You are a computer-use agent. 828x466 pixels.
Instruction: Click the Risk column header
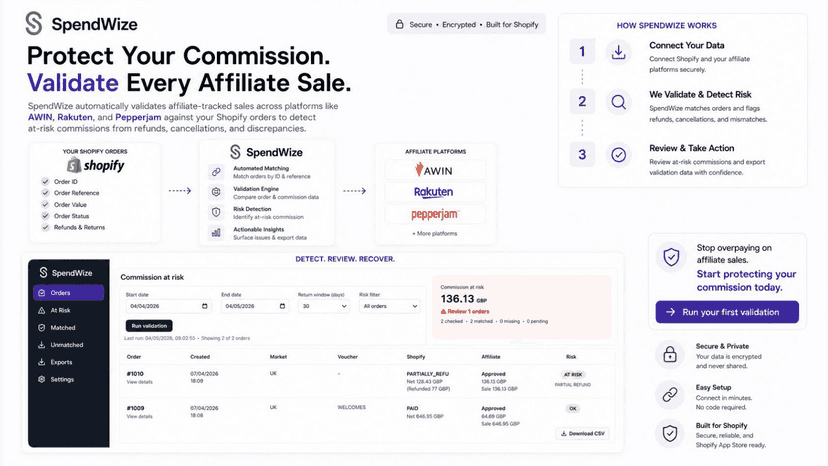(571, 357)
